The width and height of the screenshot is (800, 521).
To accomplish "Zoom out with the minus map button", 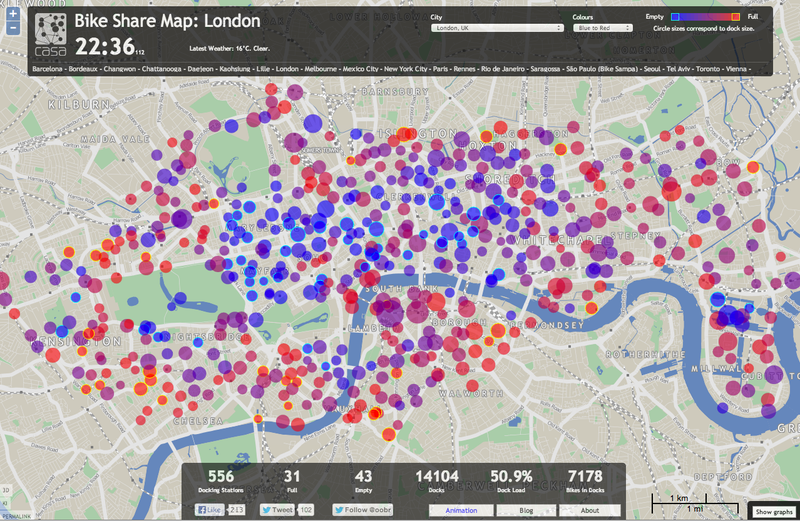I will (x=13, y=28).
